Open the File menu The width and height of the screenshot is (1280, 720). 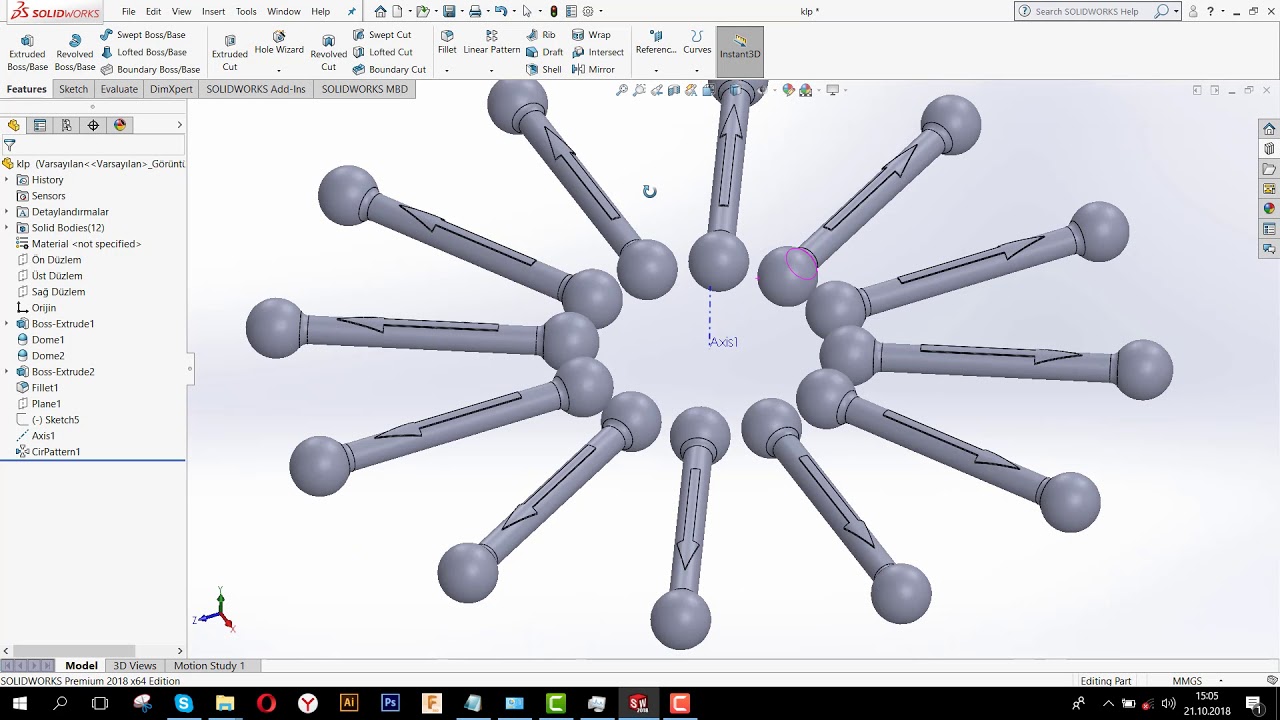(x=129, y=11)
